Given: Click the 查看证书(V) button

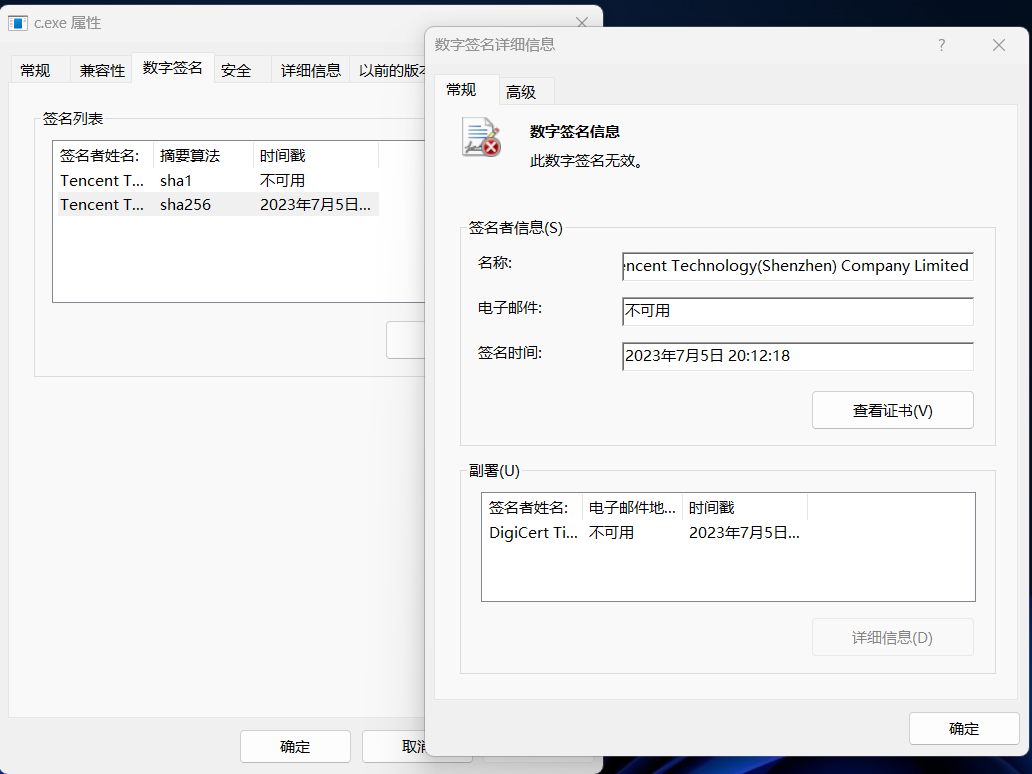Looking at the screenshot, I should click(x=892, y=410).
